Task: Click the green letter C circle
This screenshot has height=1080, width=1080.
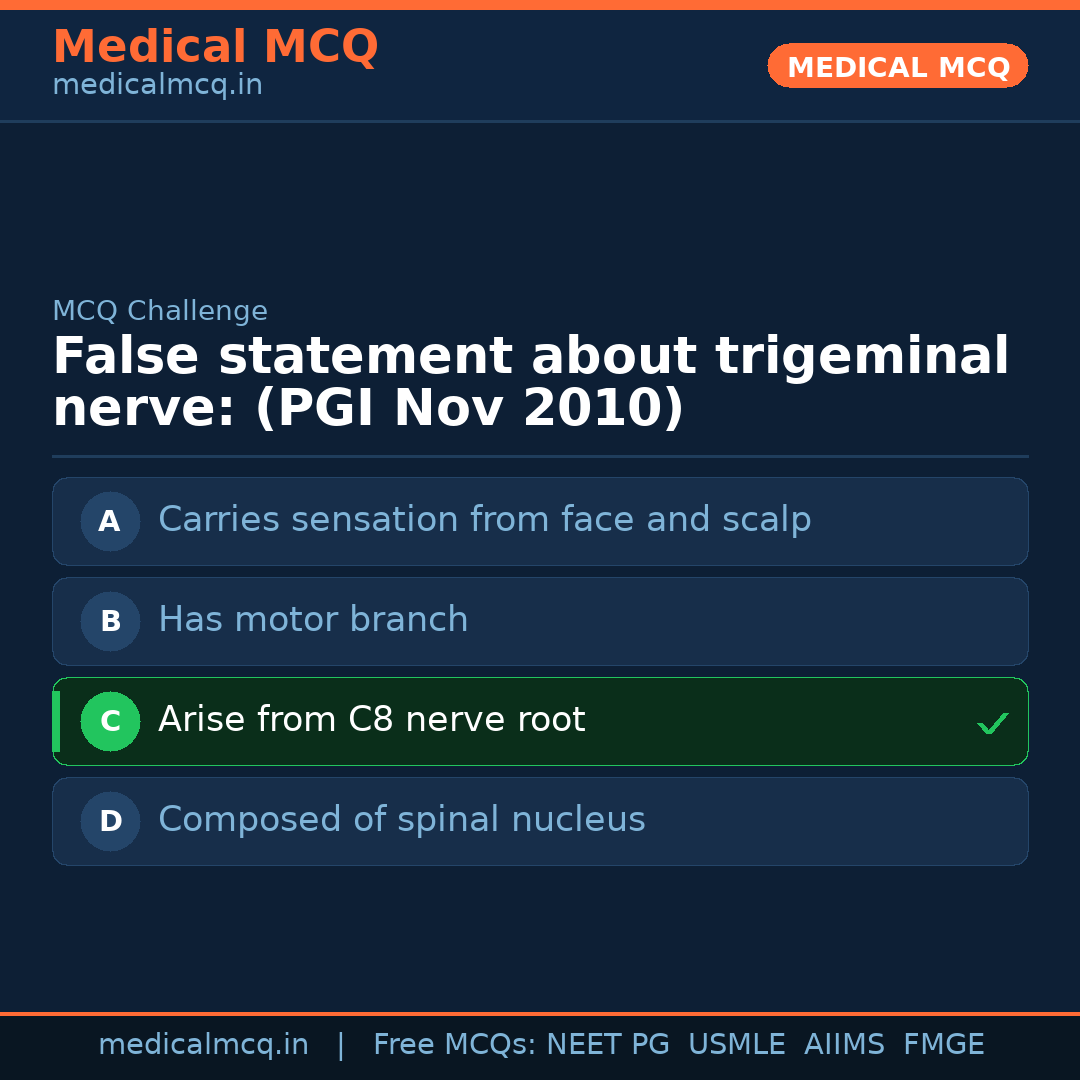Action: [x=110, y=721]
